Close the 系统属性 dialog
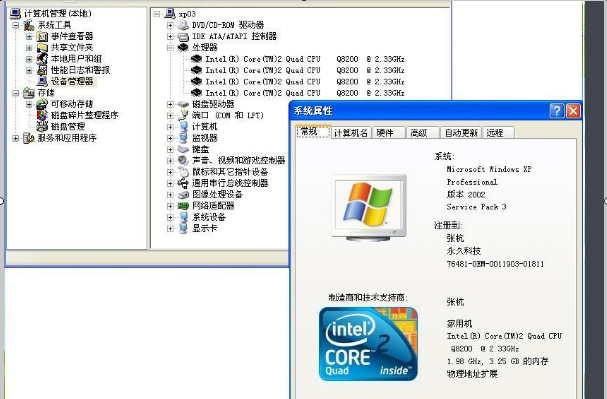The width and height of the screenshot is (607, 399). 573,111
